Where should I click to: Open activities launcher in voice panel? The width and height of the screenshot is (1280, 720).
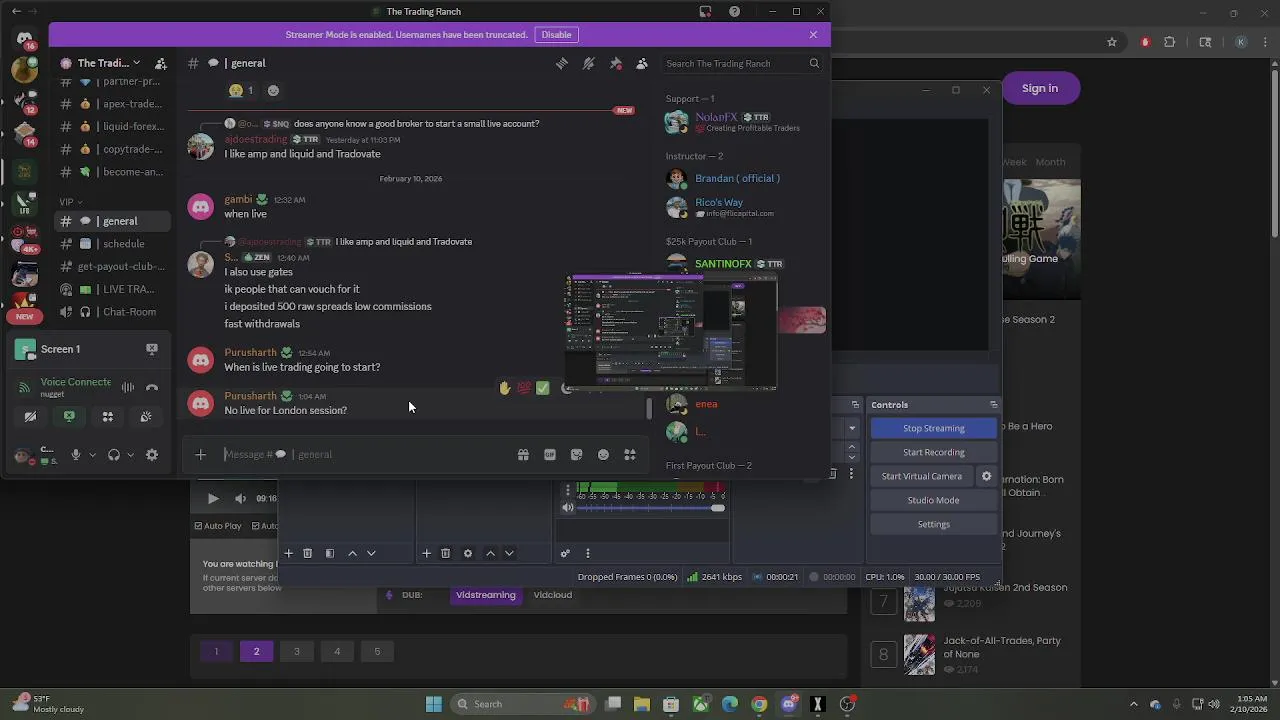[x=108, y=417]
